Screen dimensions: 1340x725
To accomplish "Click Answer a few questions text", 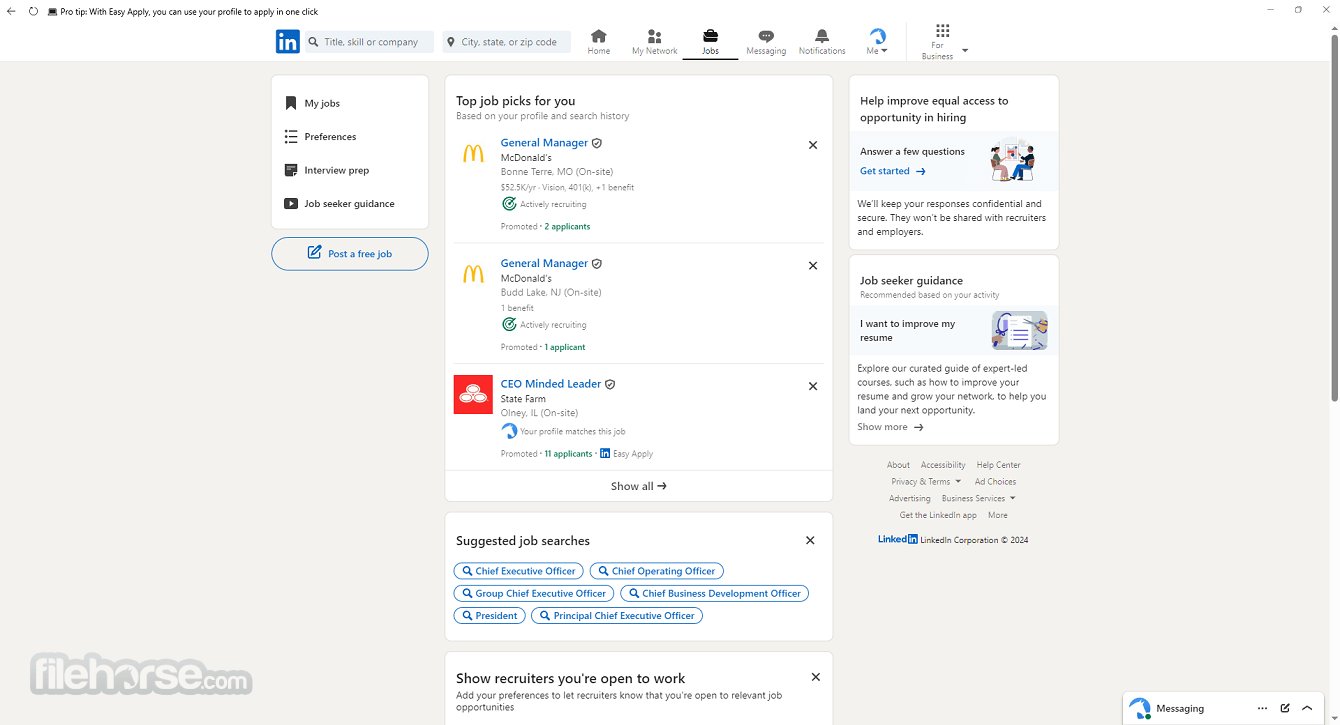I will point(912,152).
